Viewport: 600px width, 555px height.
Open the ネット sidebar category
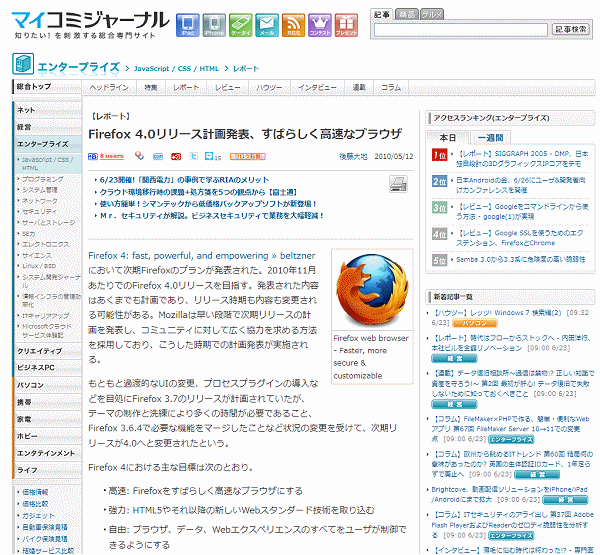click(x=48, y=110)
